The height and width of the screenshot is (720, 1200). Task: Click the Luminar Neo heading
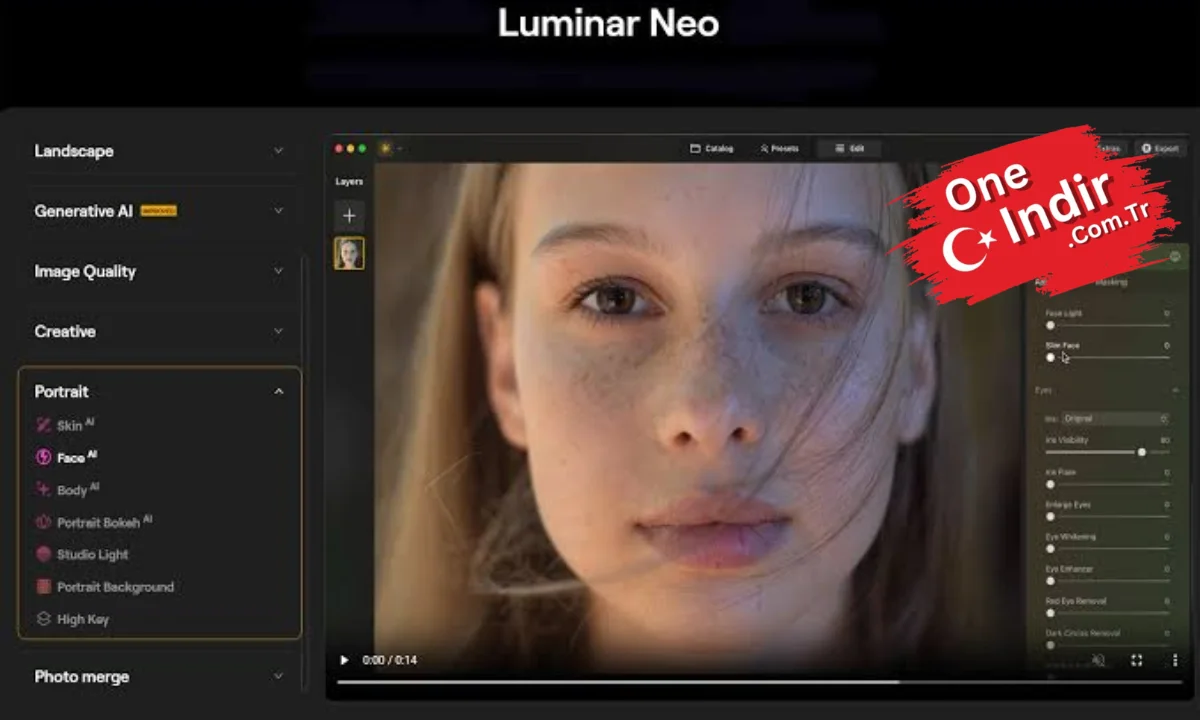click(608, 23)
